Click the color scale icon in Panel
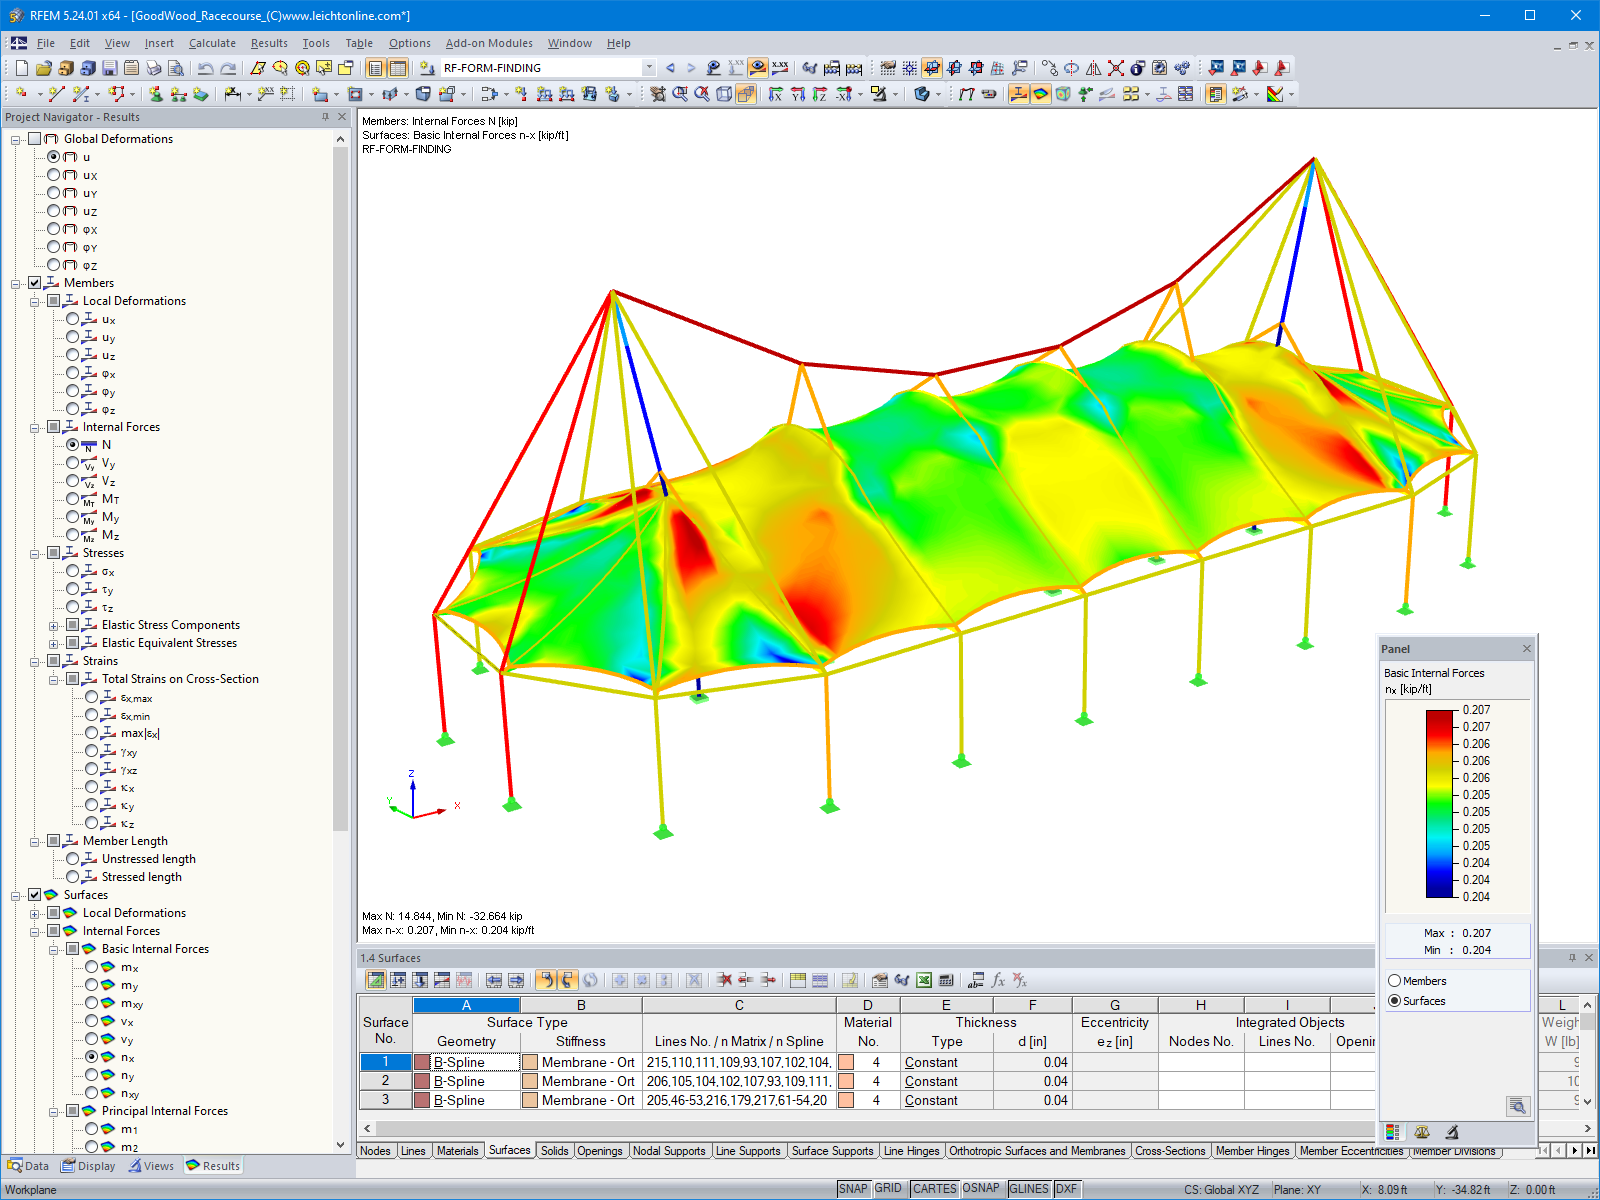This screenshot has width=1600, height=1200. pyautogui.click(x=1392, y=1132)
